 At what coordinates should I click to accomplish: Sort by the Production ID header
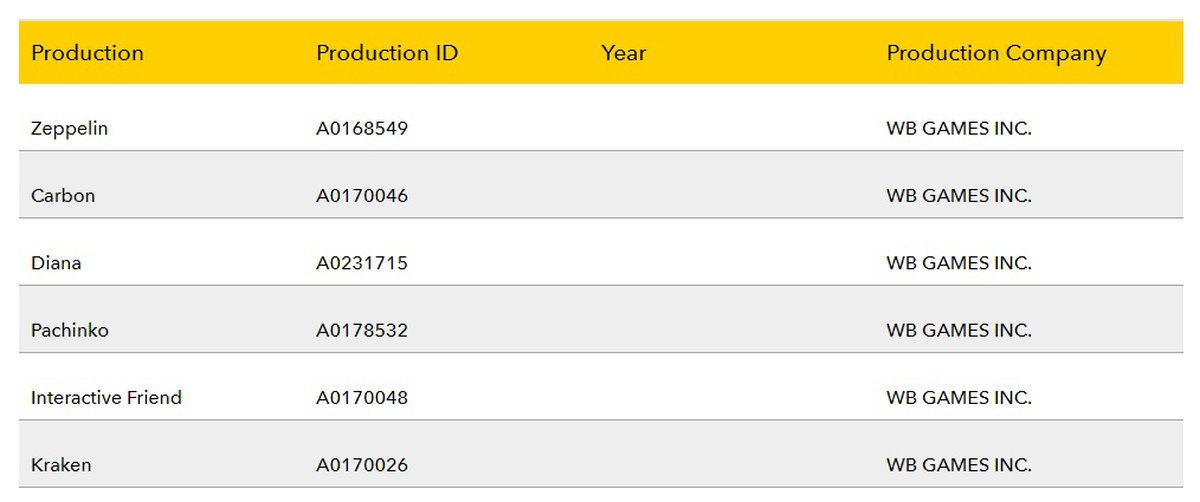click(387, 54)
